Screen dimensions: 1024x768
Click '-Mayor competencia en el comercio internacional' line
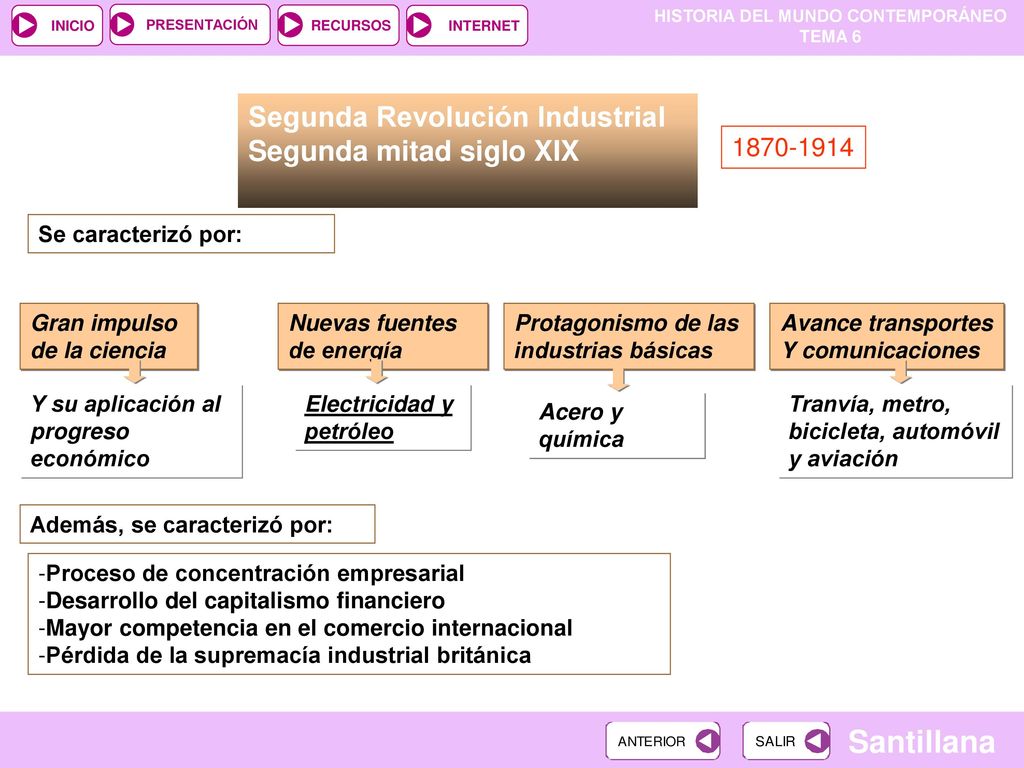pyautogui.click(x=305, y=628)
